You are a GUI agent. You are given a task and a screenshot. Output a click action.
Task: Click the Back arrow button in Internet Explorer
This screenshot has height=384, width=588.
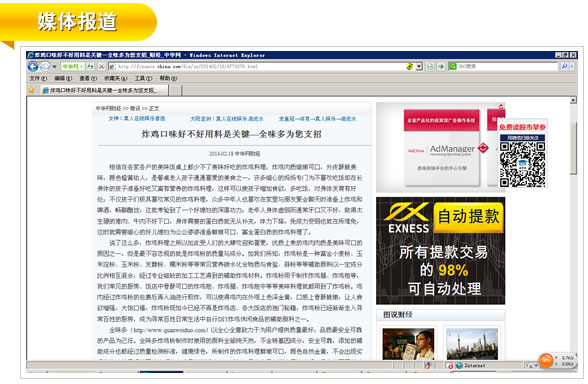(33, 67)
